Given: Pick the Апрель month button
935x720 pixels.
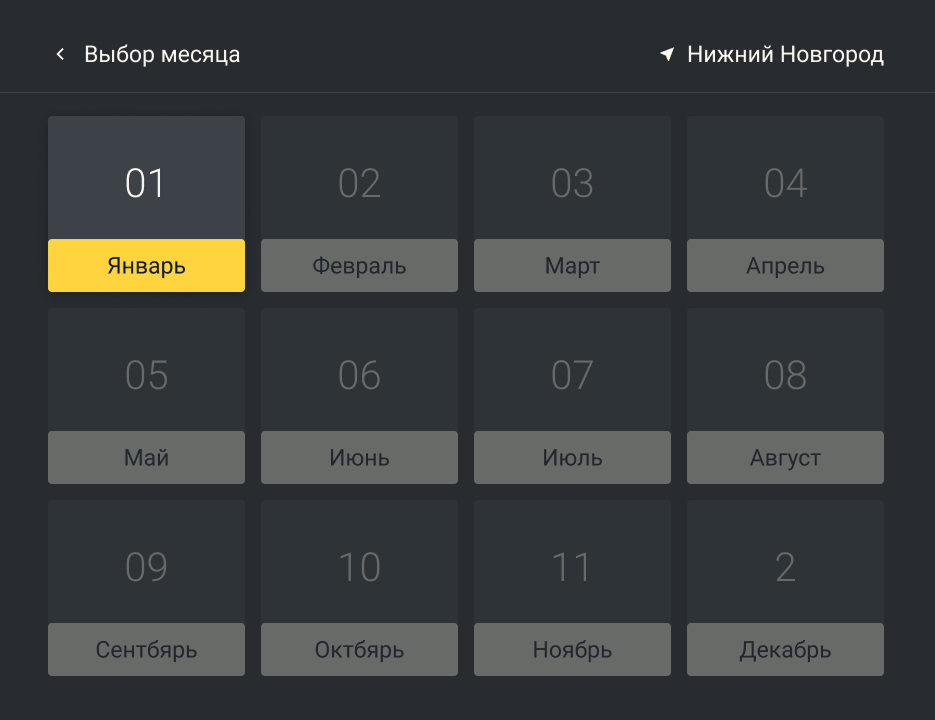Looking at the screenshot, I should click(785, 266).
